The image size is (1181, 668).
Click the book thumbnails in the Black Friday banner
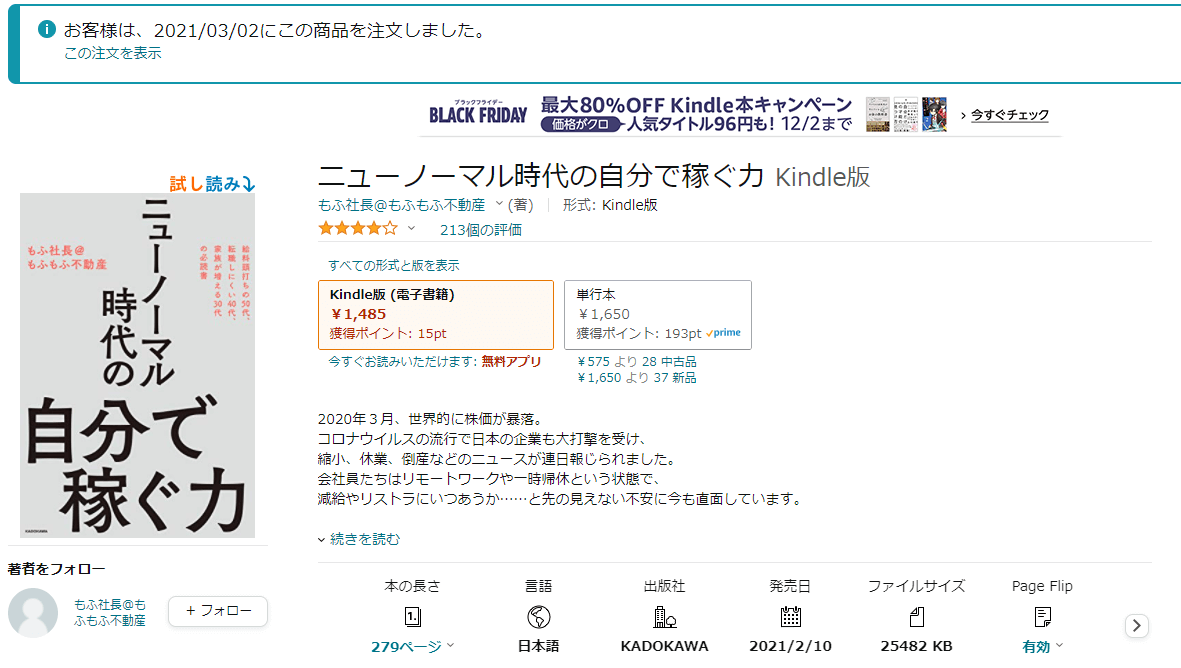[x=906, y=114]
